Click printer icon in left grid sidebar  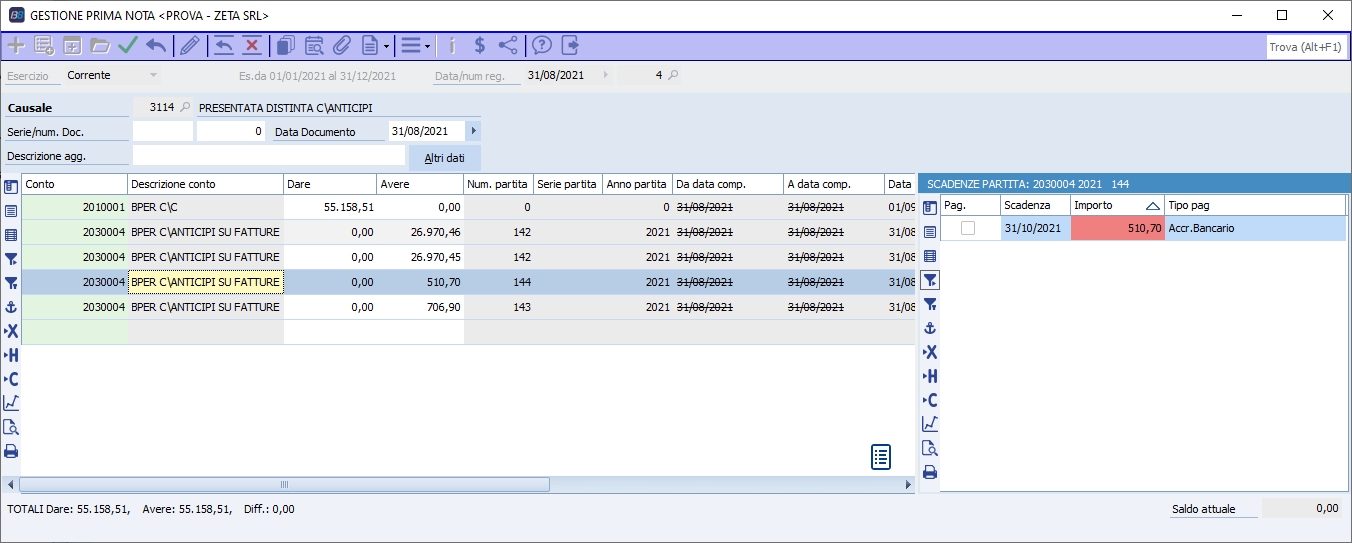pyautogui.click(x=11, y=451)
